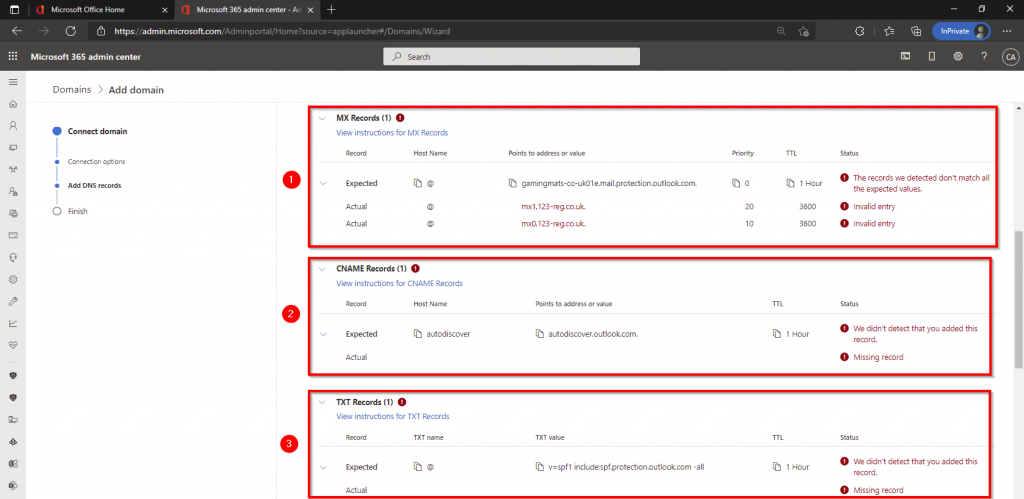
Task: Go to Home in the left navigation
Action: 12,104
